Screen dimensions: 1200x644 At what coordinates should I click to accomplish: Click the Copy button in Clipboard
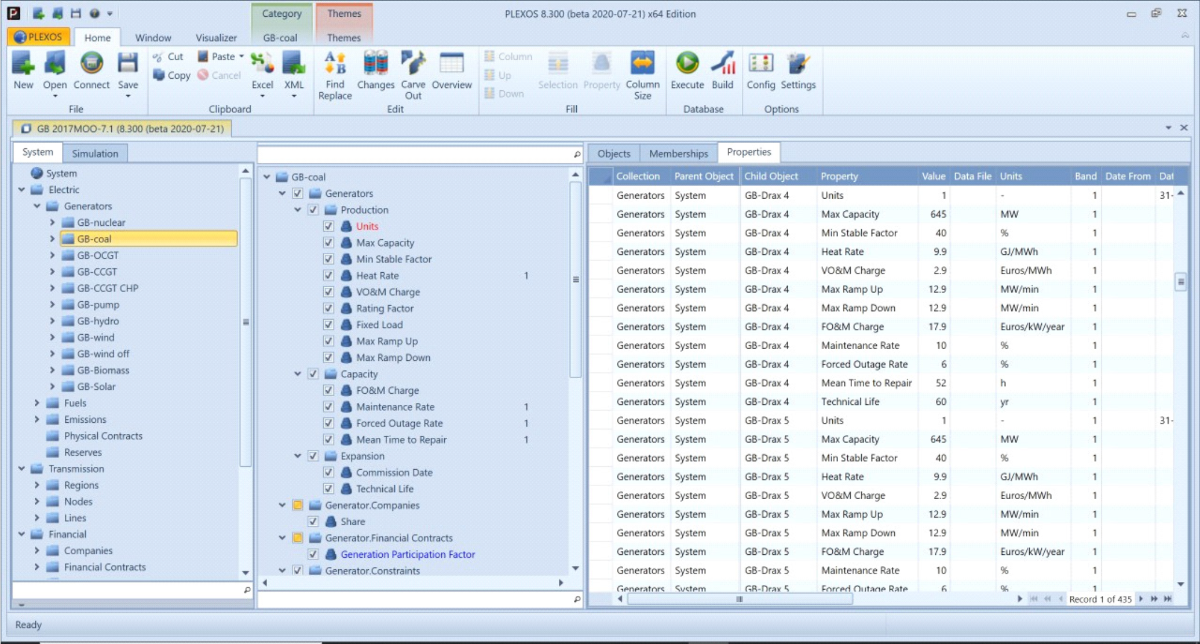click(x=171, y=75)
